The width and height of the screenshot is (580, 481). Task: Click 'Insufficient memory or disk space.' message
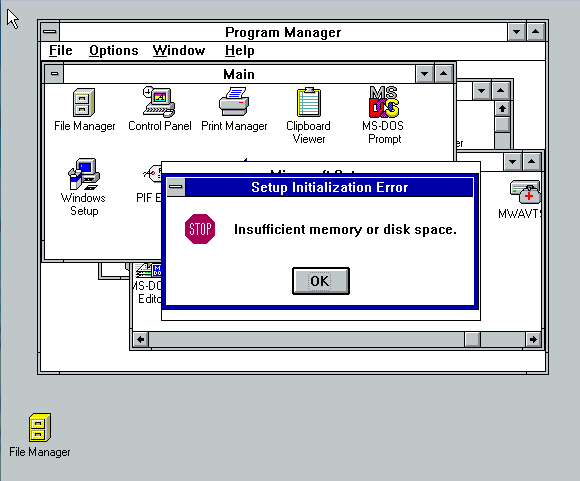click(x=345, y=229)
